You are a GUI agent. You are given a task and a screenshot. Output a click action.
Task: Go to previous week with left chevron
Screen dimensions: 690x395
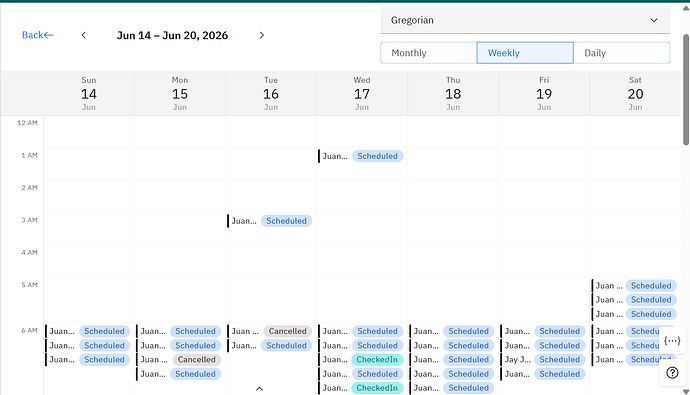click(84, 35)
